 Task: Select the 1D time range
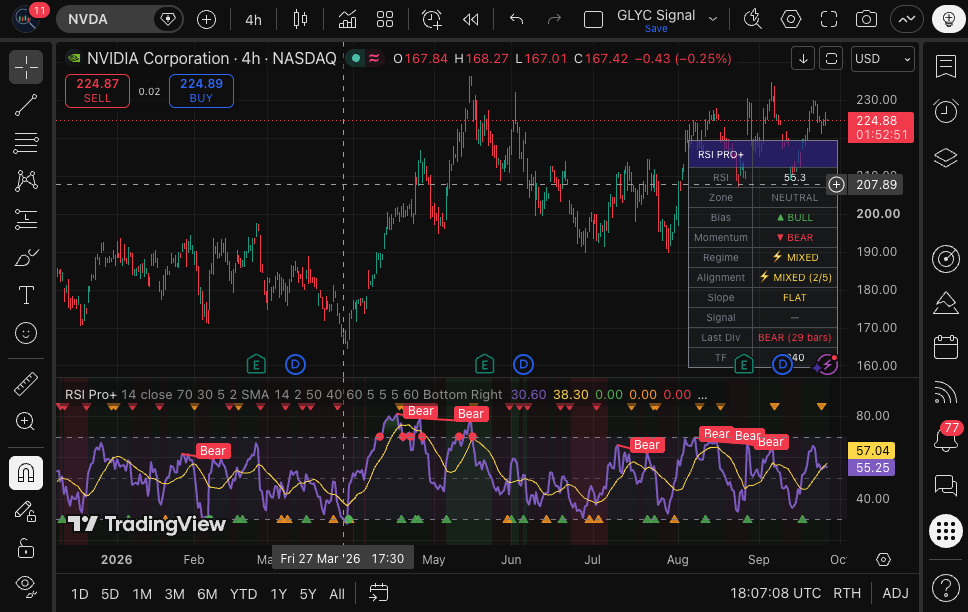(x=80, y=593)
